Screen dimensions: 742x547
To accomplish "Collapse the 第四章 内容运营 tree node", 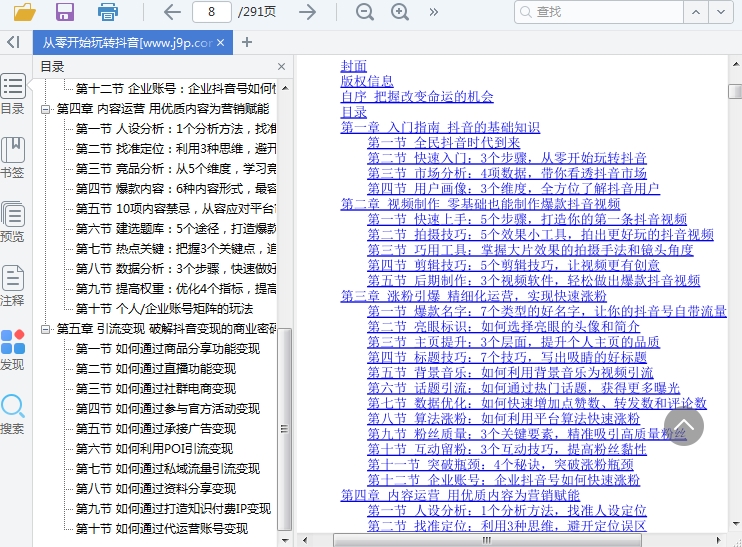I will click(x=45, y=109).
